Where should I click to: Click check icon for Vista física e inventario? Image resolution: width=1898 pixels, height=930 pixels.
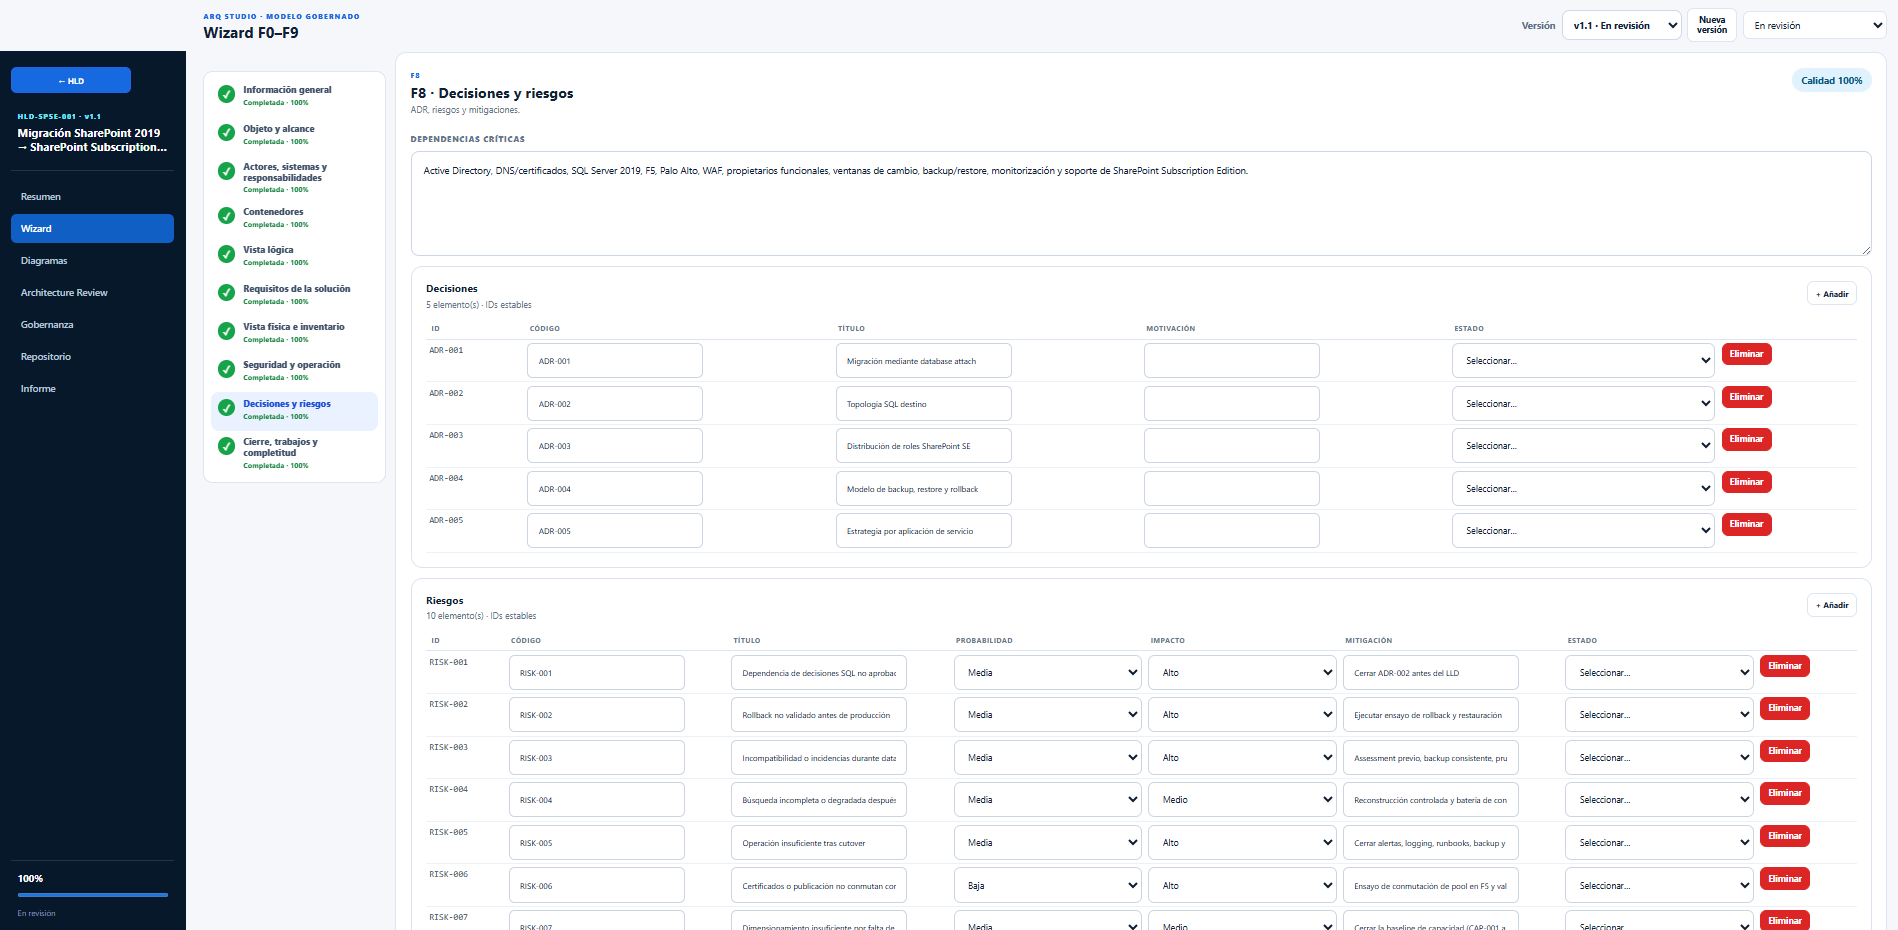coord(227,331)
